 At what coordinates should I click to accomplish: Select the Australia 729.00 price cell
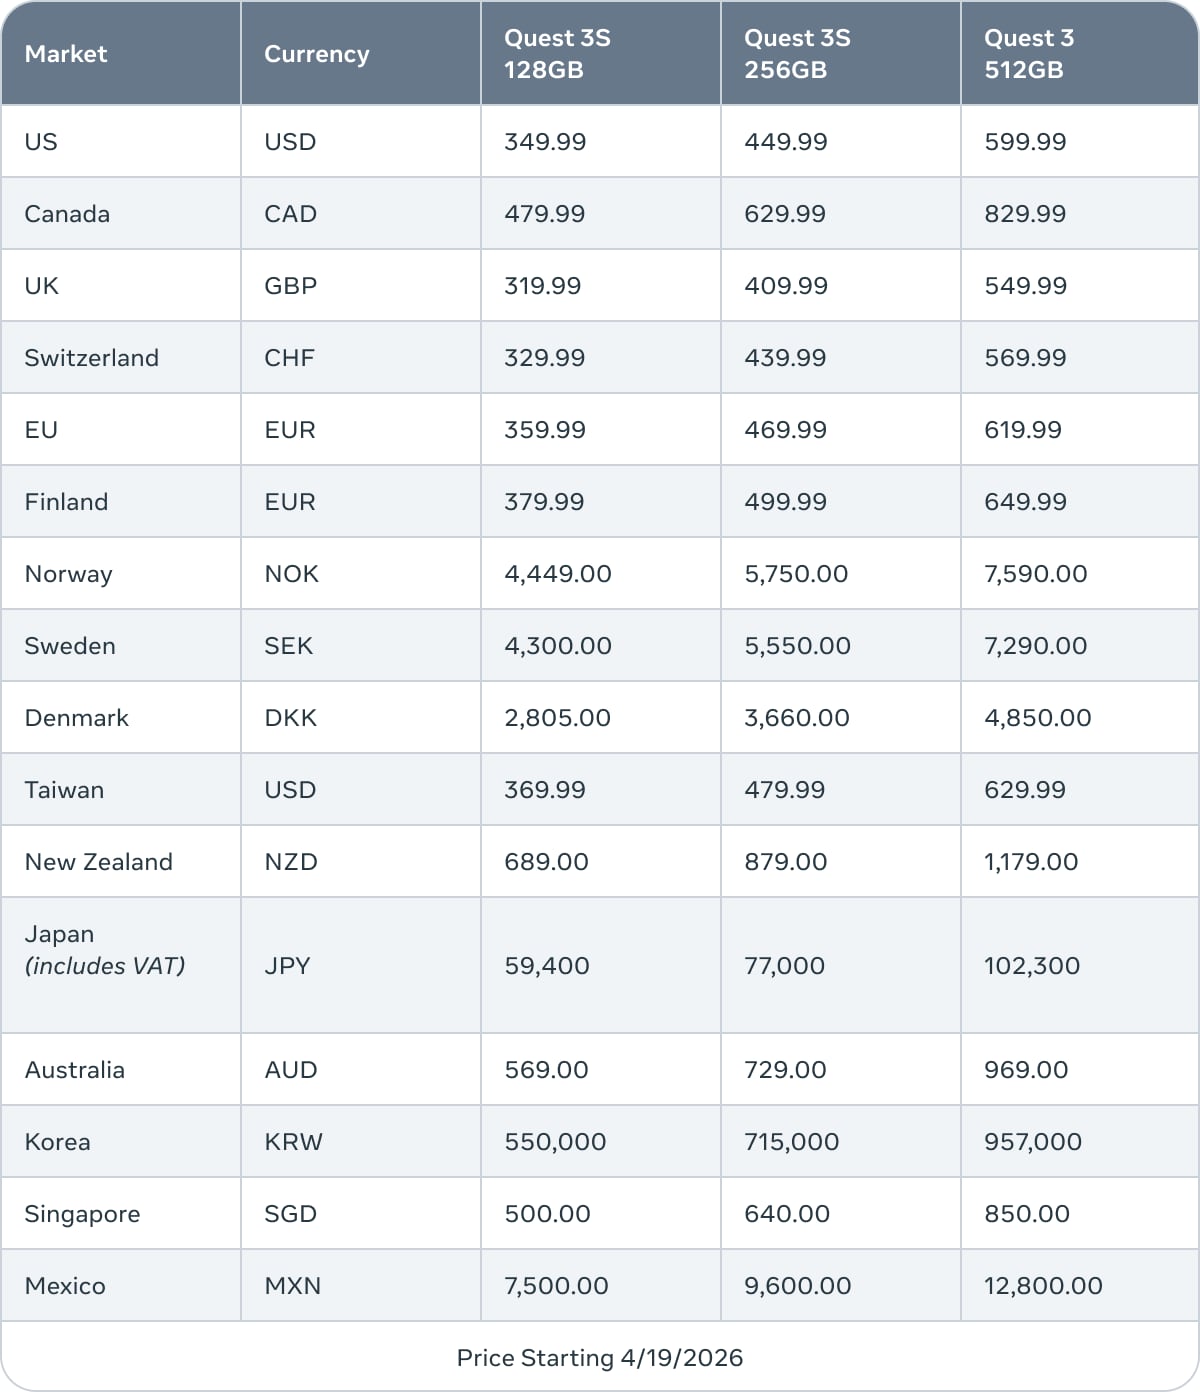click(x=785, y=1070)
